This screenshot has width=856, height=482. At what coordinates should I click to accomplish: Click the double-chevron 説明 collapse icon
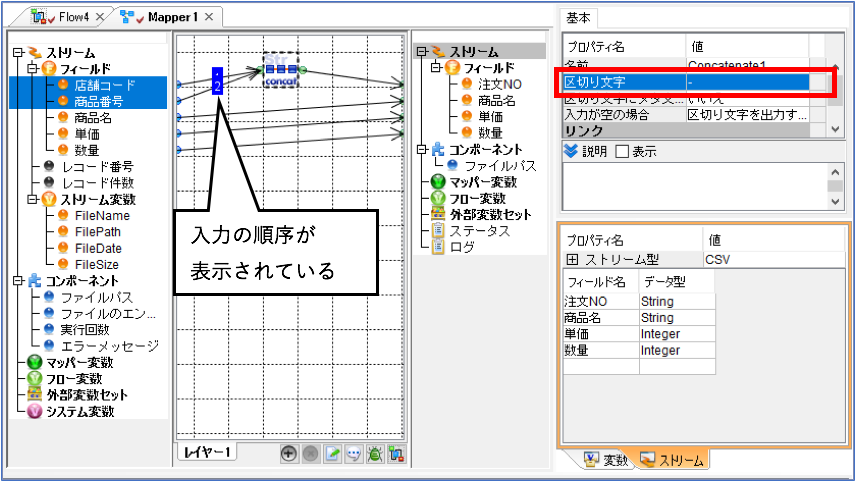pos(570,151)
